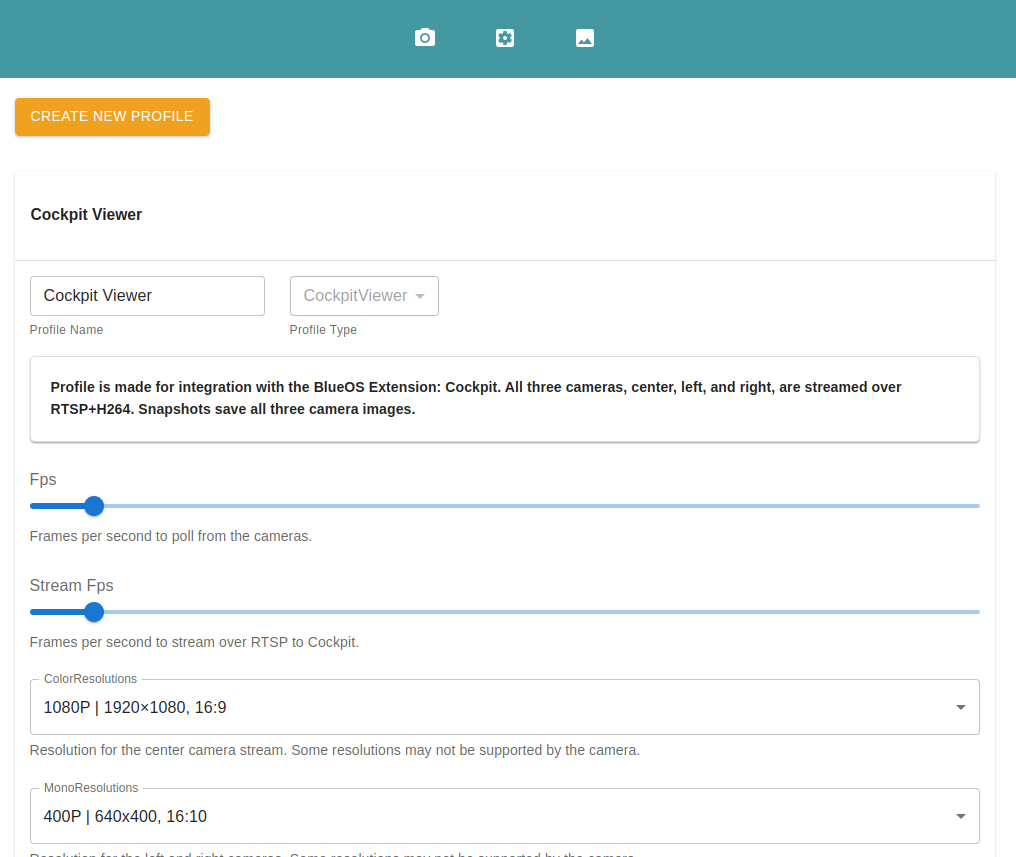Expand the ColorResolutions dropdown
The height and width of the screenshot is (857, 1016).
point(505,707)
